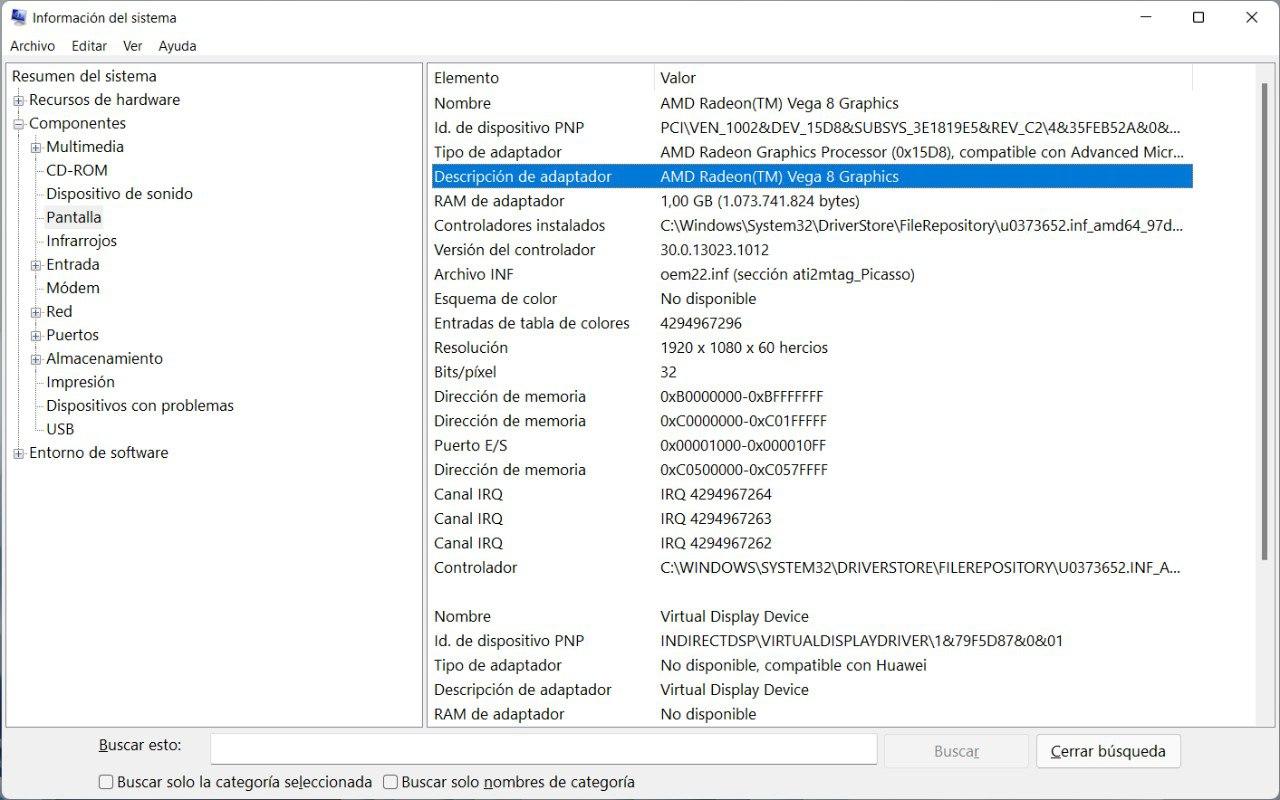Expand the Entorno de software node

[x=18, y=453]
